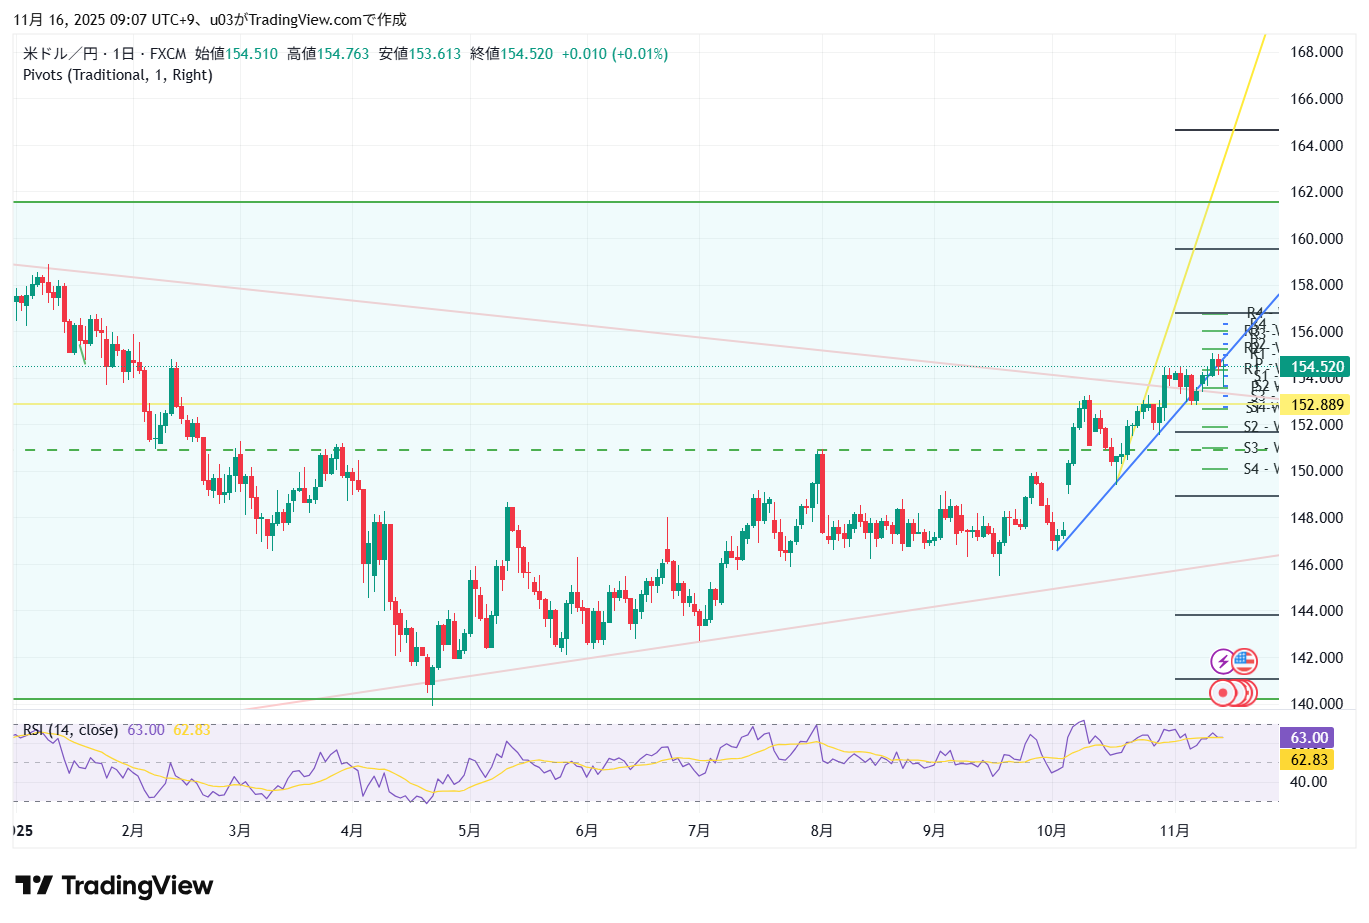Click the yellow 62.83 RSI average label
The image size is (1369, 923).
click(x=1308, y=760)
